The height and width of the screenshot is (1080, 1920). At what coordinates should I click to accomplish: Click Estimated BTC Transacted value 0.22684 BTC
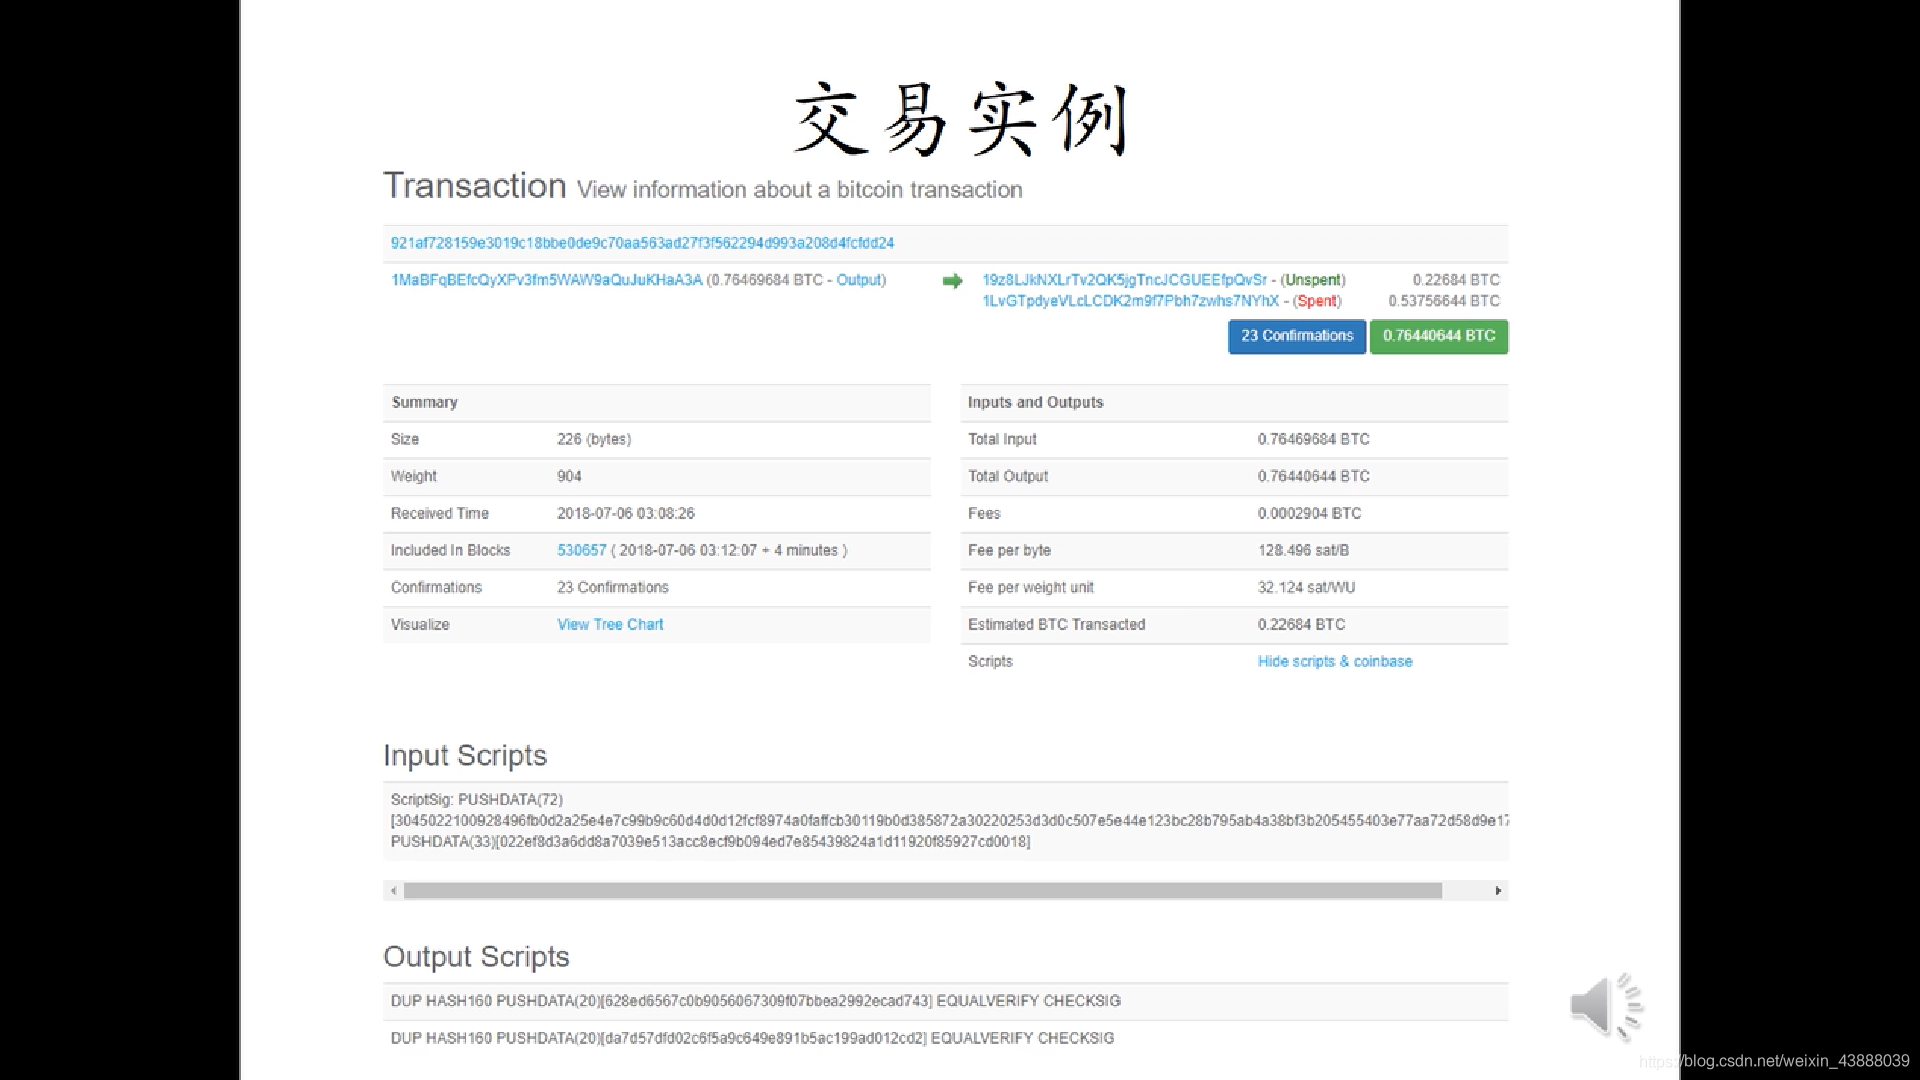tap(1301, 624)
